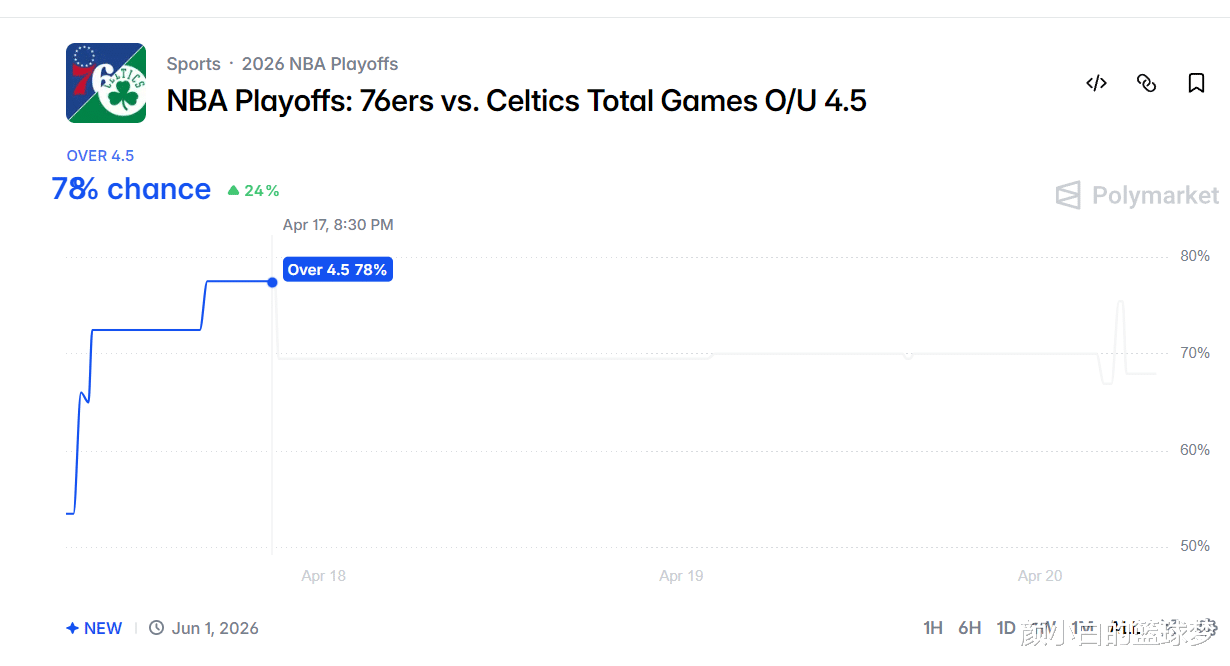Image resolution: width=1230 pixels, height=666 pixels.
Task: Bookmark this 76ers vs. Celtics market
Action: (1196, 83)
